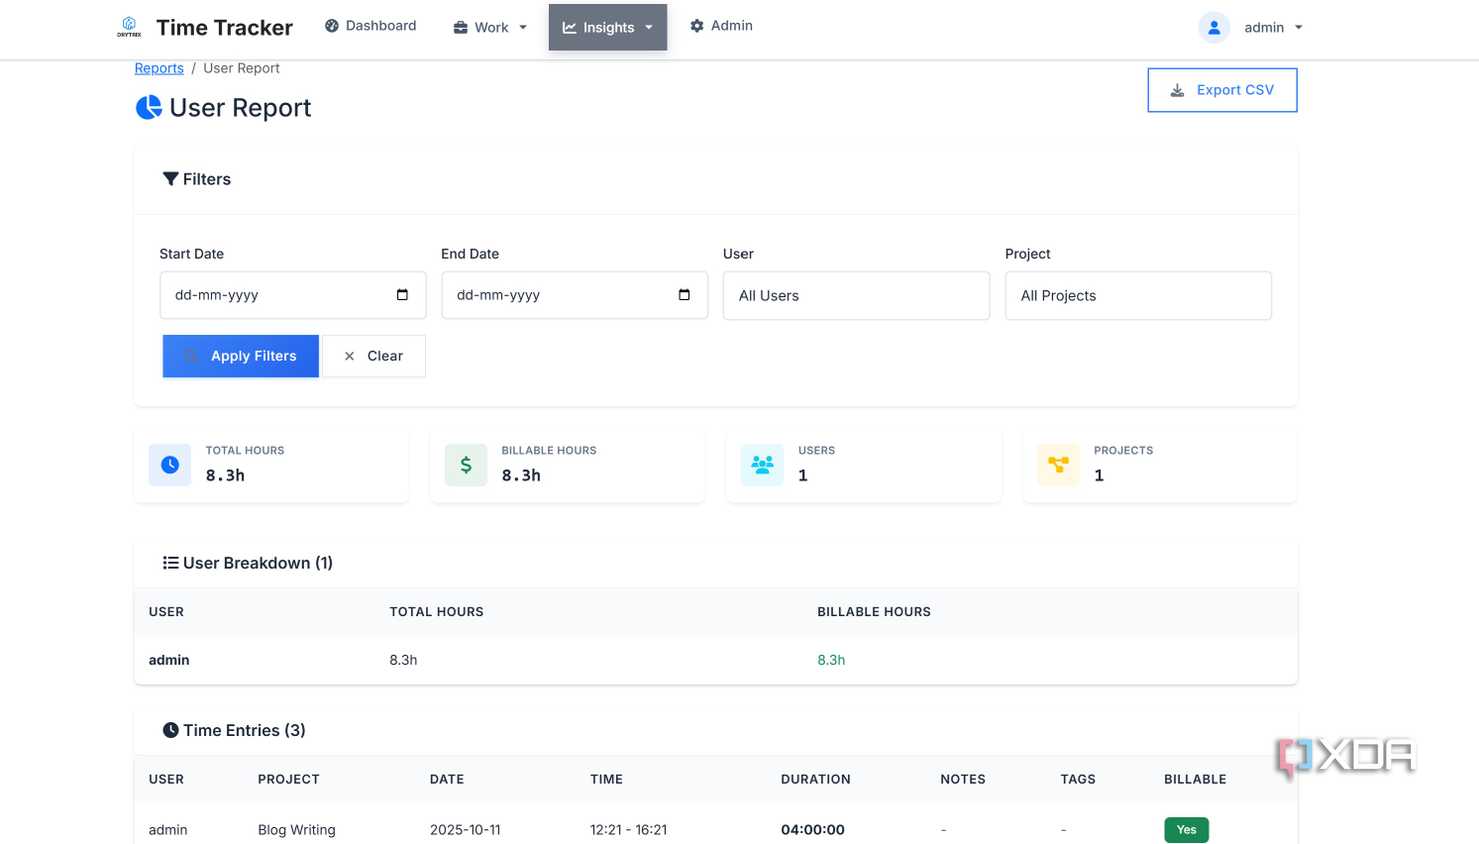Screen dimensions: 1479x844
Task: Click the 12:21 - 16:21 time cell
Action: click(x=628, y=830)
